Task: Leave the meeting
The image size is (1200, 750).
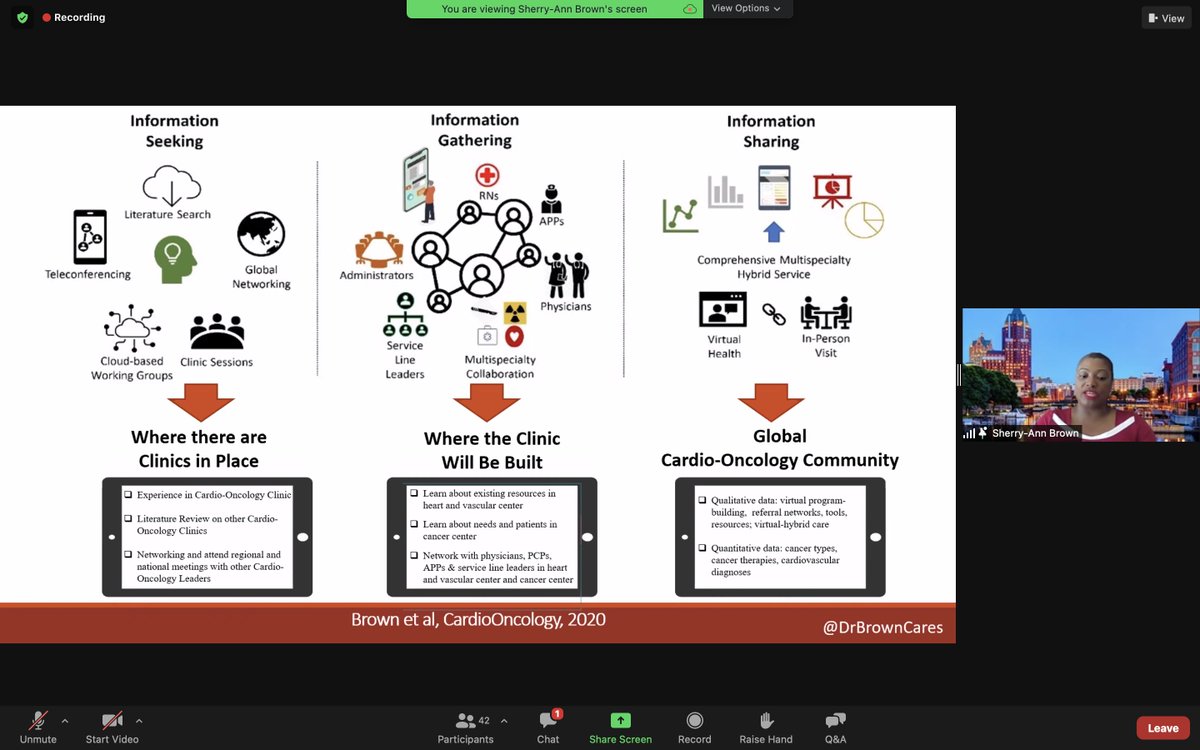Action: click(1162, 728)
